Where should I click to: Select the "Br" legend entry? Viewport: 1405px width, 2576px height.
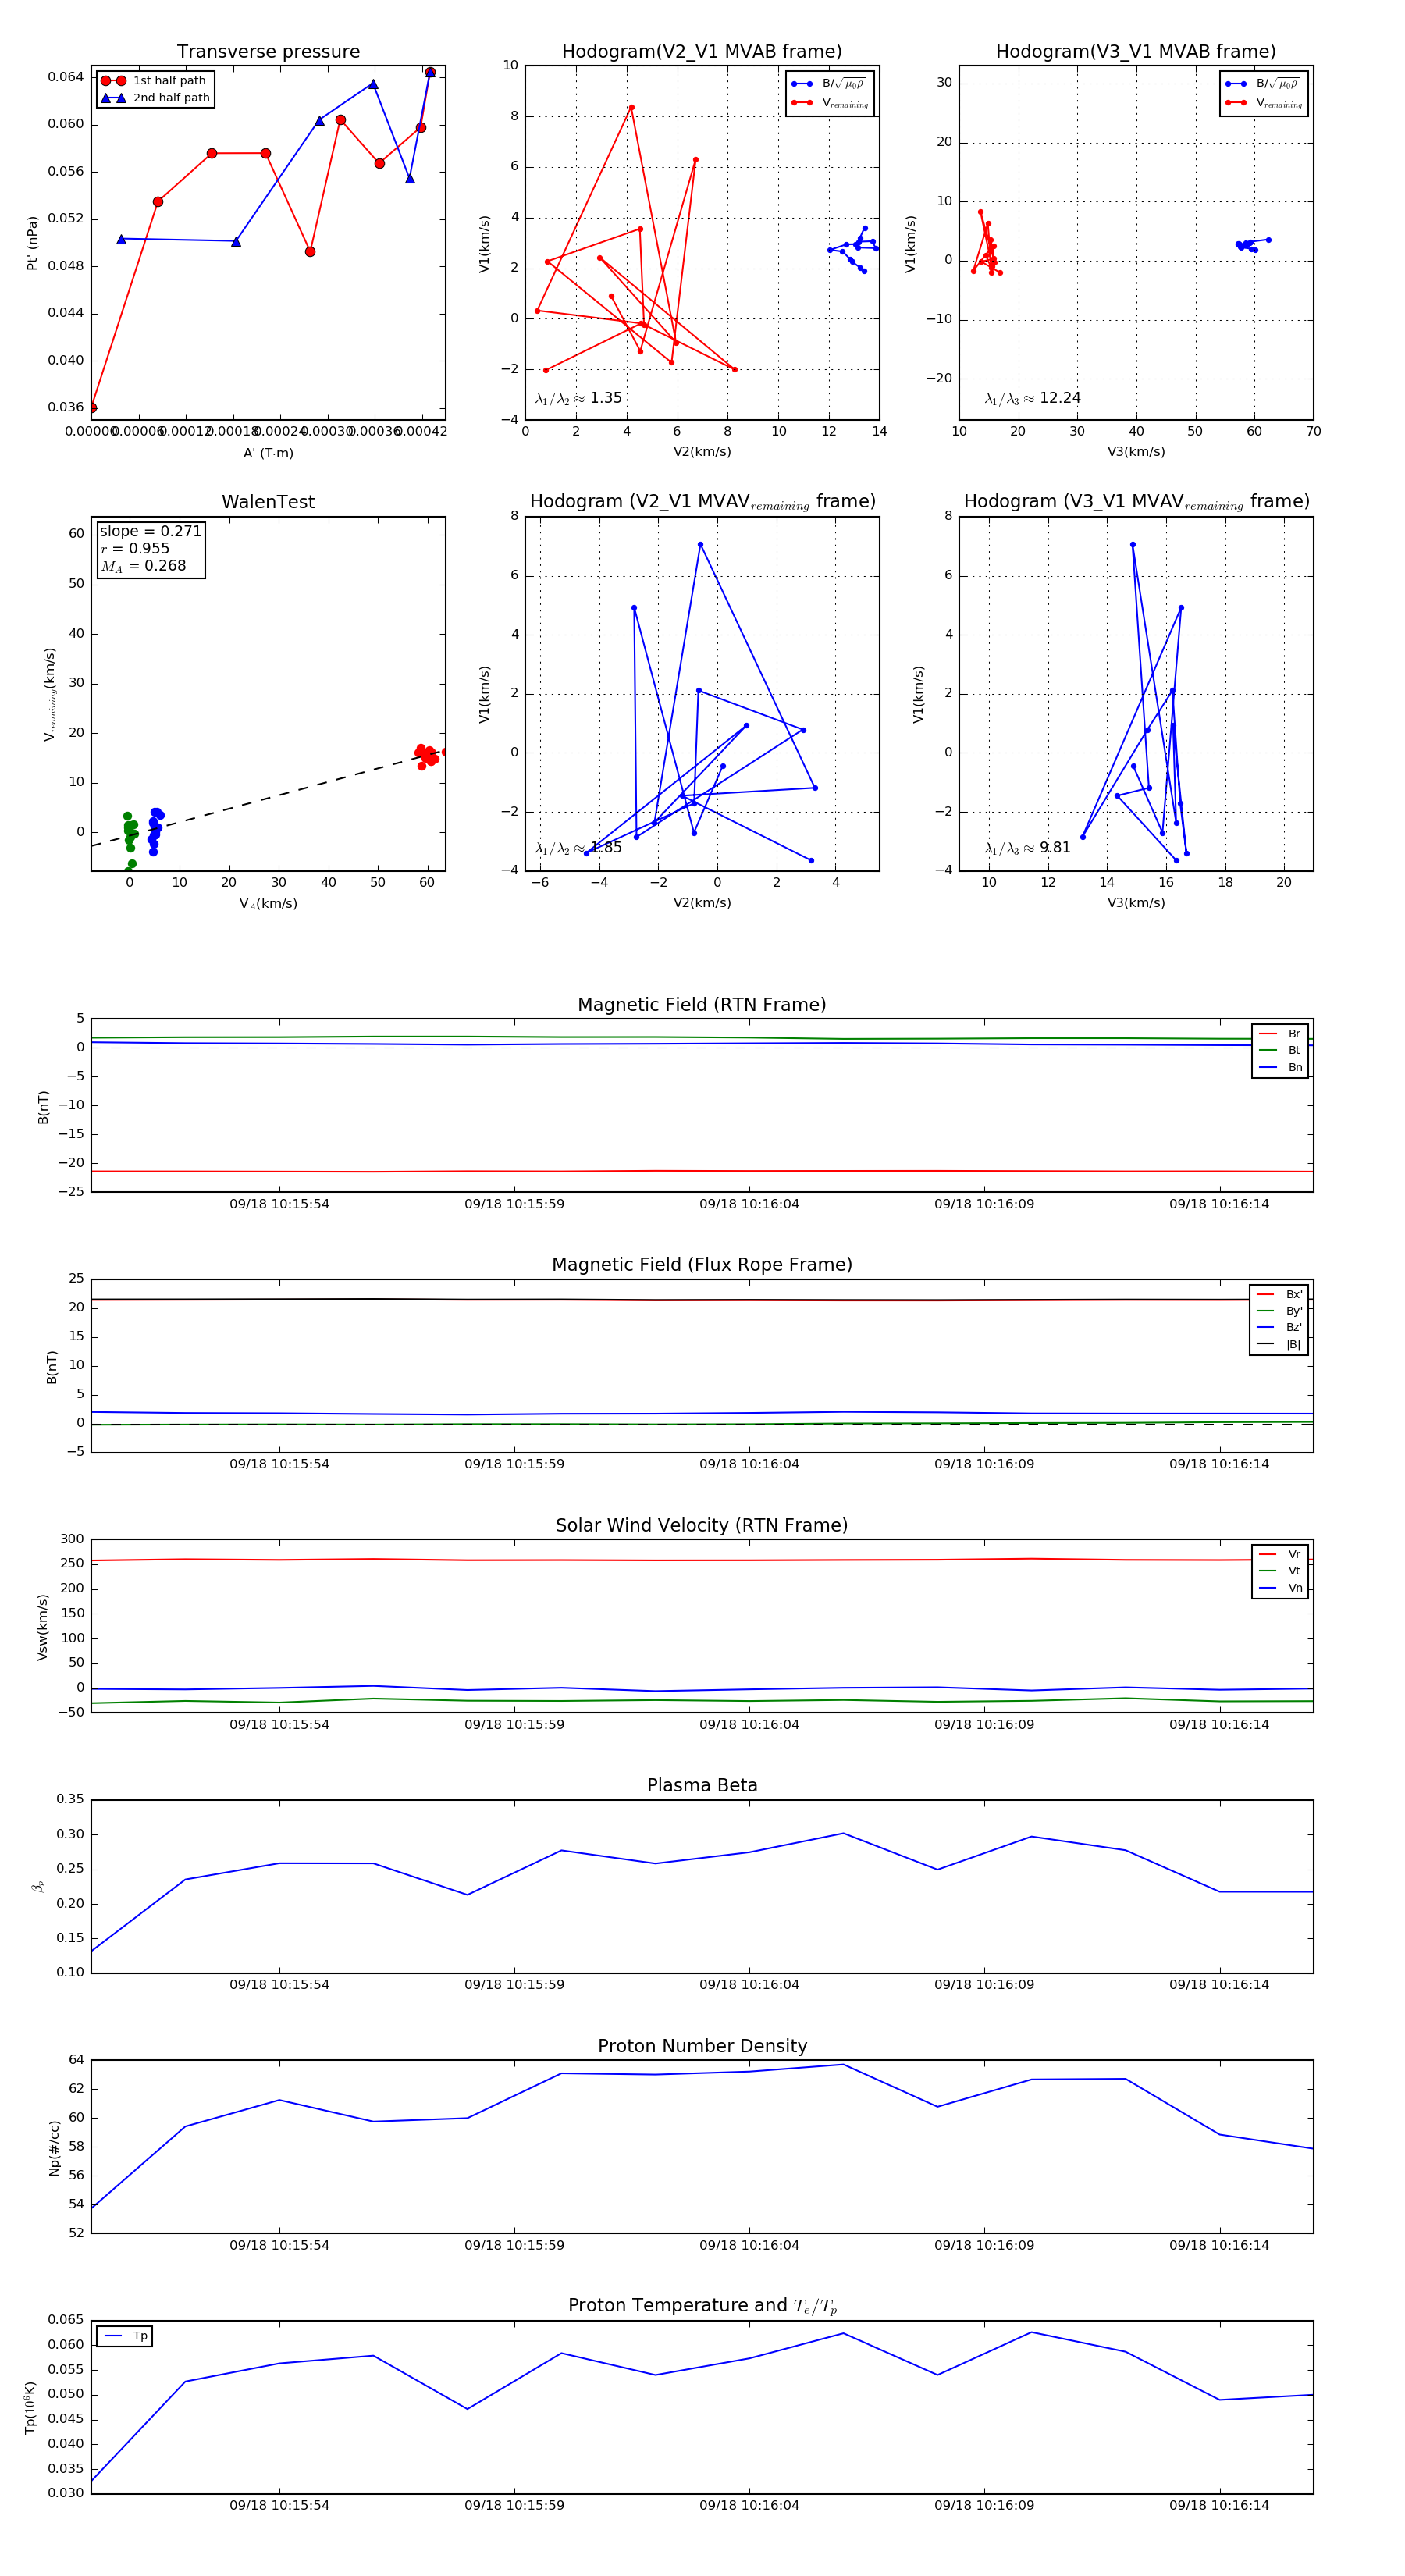[x=1280, y=1034]
